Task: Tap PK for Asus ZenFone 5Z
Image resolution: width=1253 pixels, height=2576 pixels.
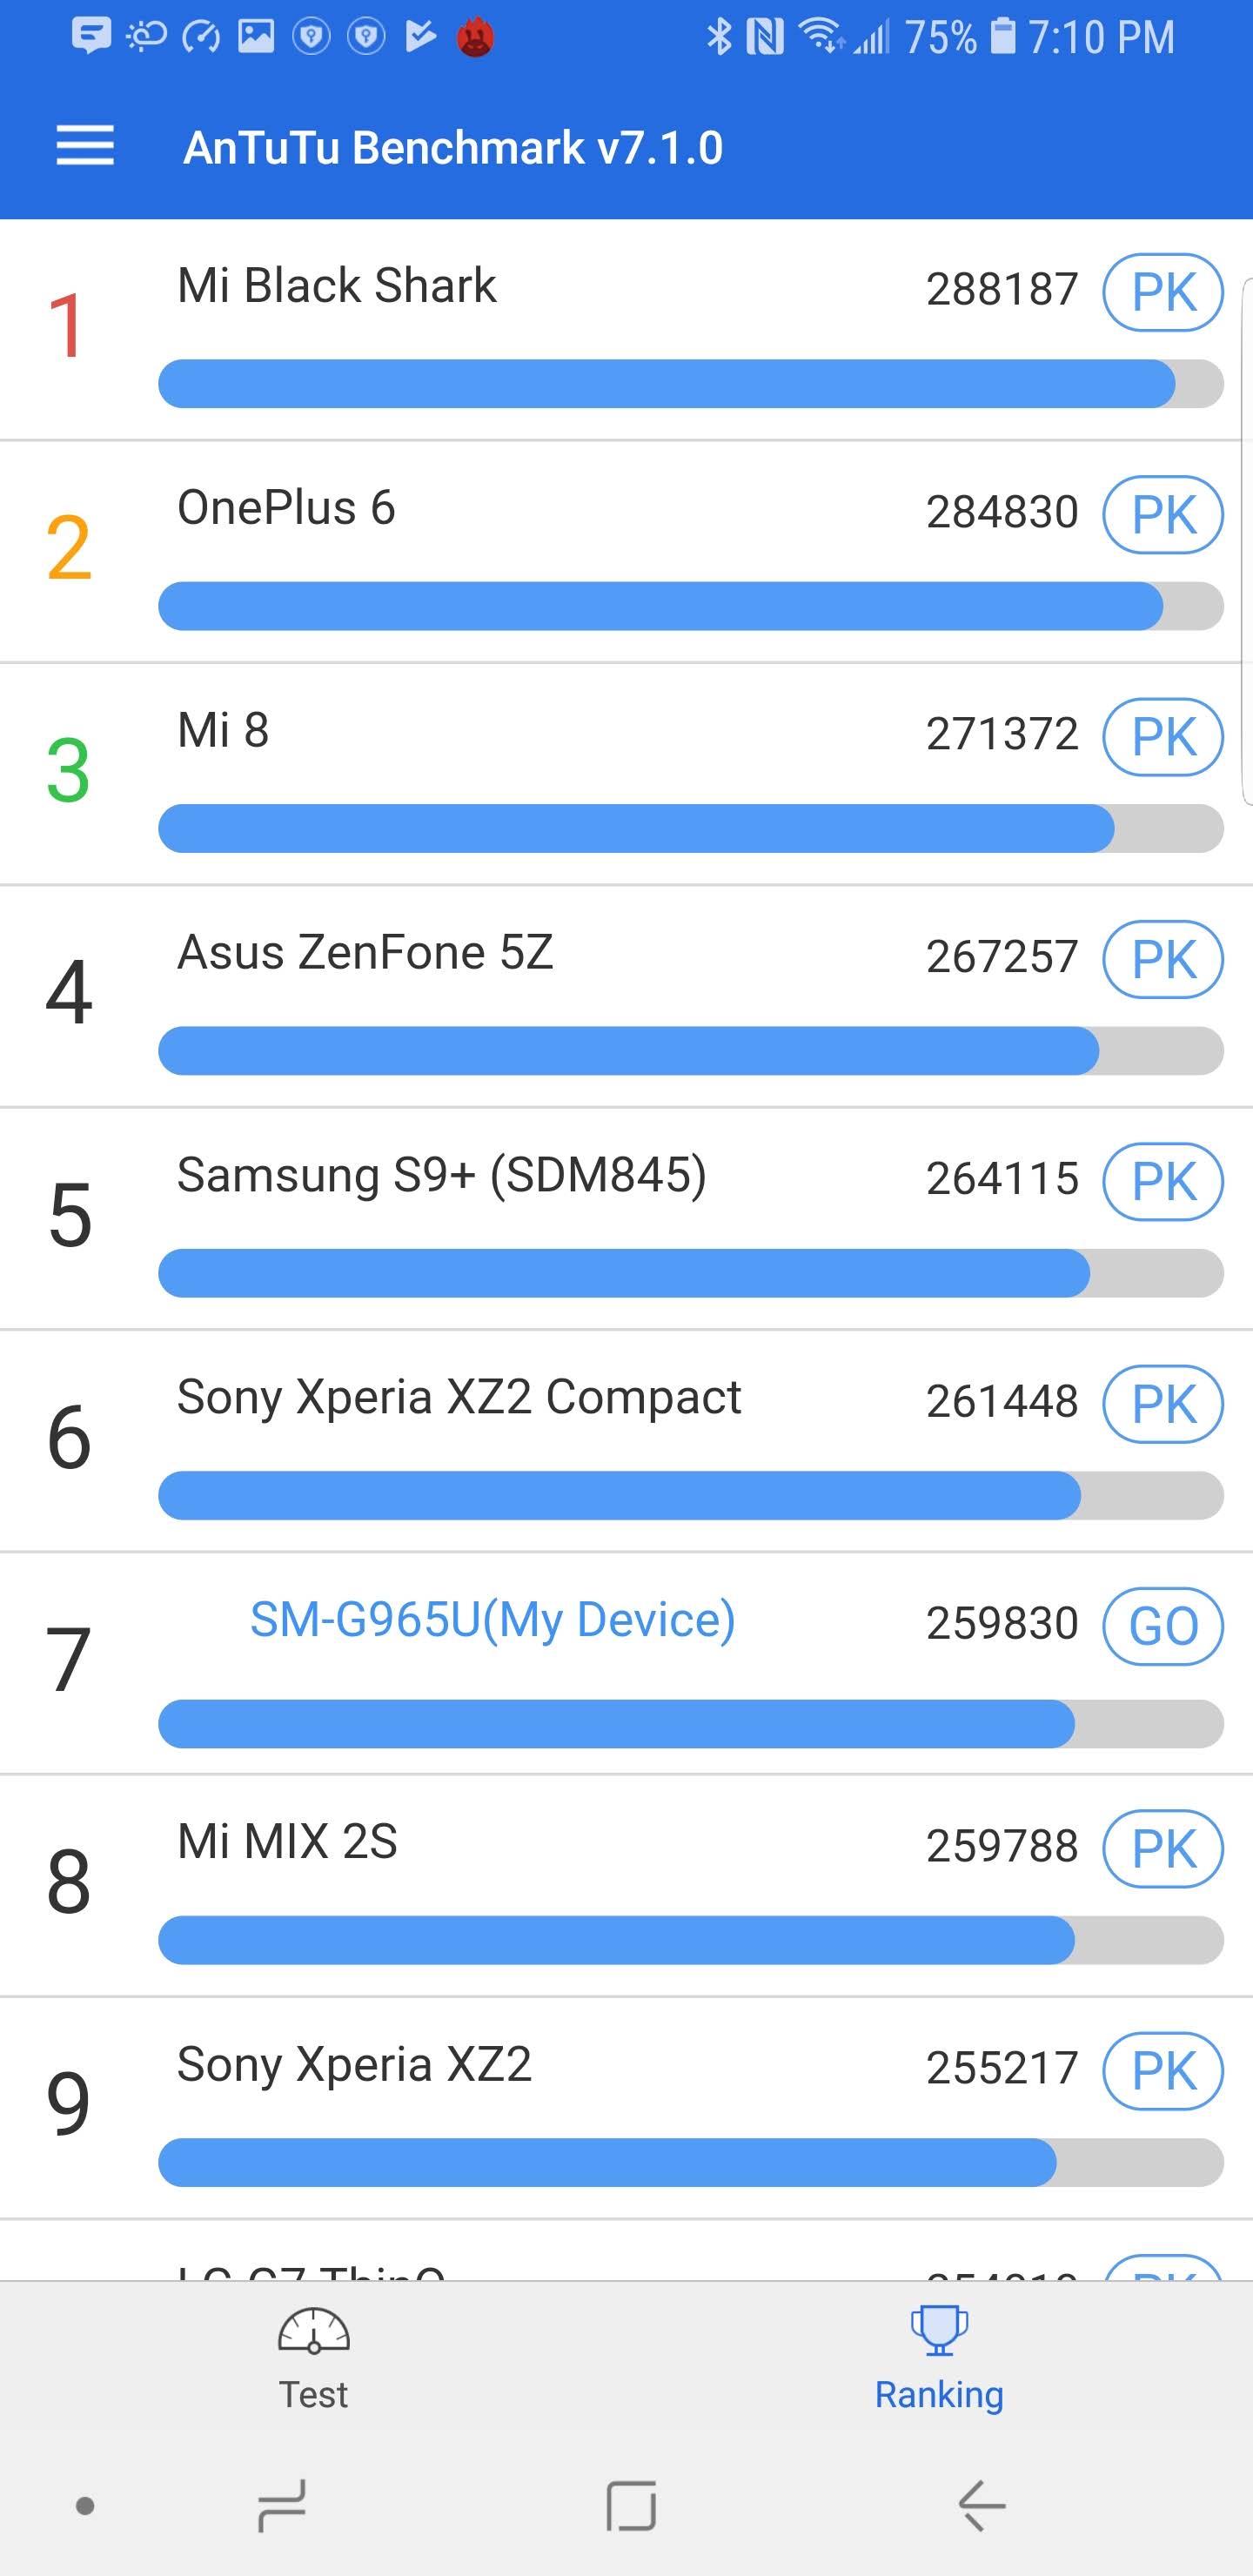Action: tap(1163, 959)
